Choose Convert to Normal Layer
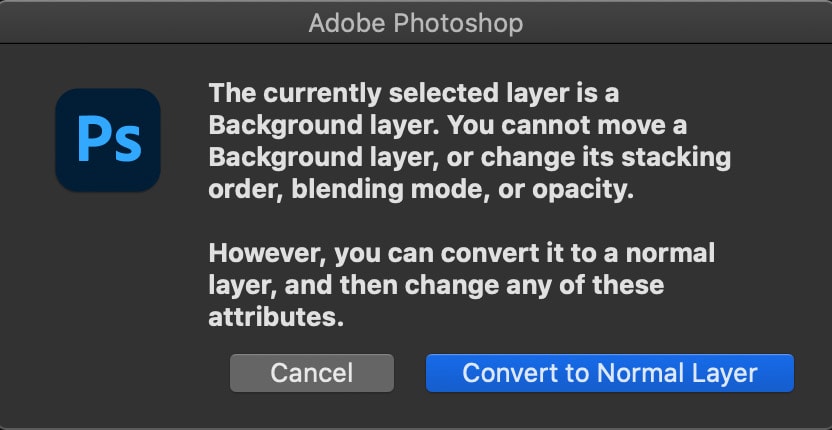 pos(610,373)
